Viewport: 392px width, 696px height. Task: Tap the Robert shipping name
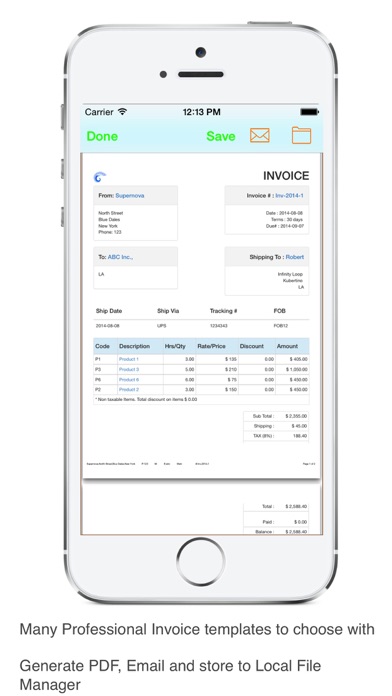click(295, 257)
